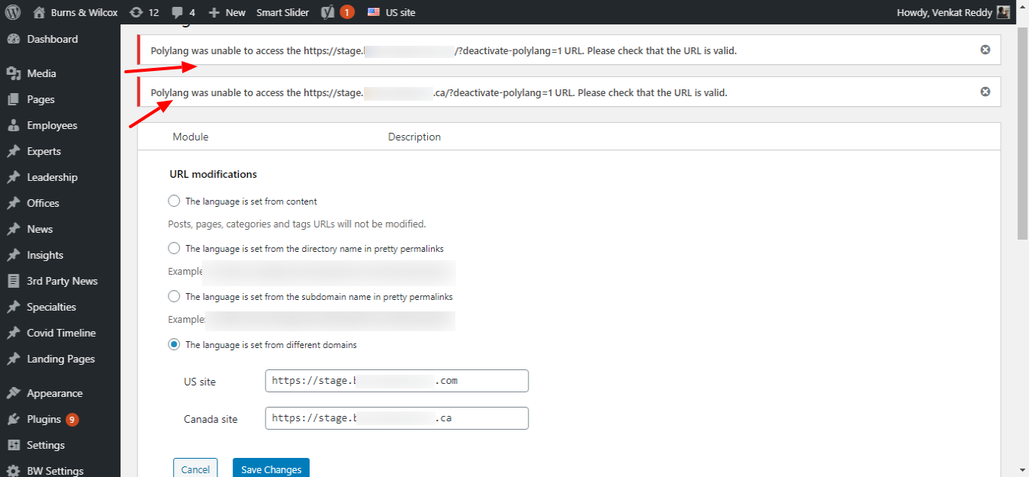The height and width of the screenshot is (477, 1029).
Task: Click the Save Changes button
Action: 271,468
